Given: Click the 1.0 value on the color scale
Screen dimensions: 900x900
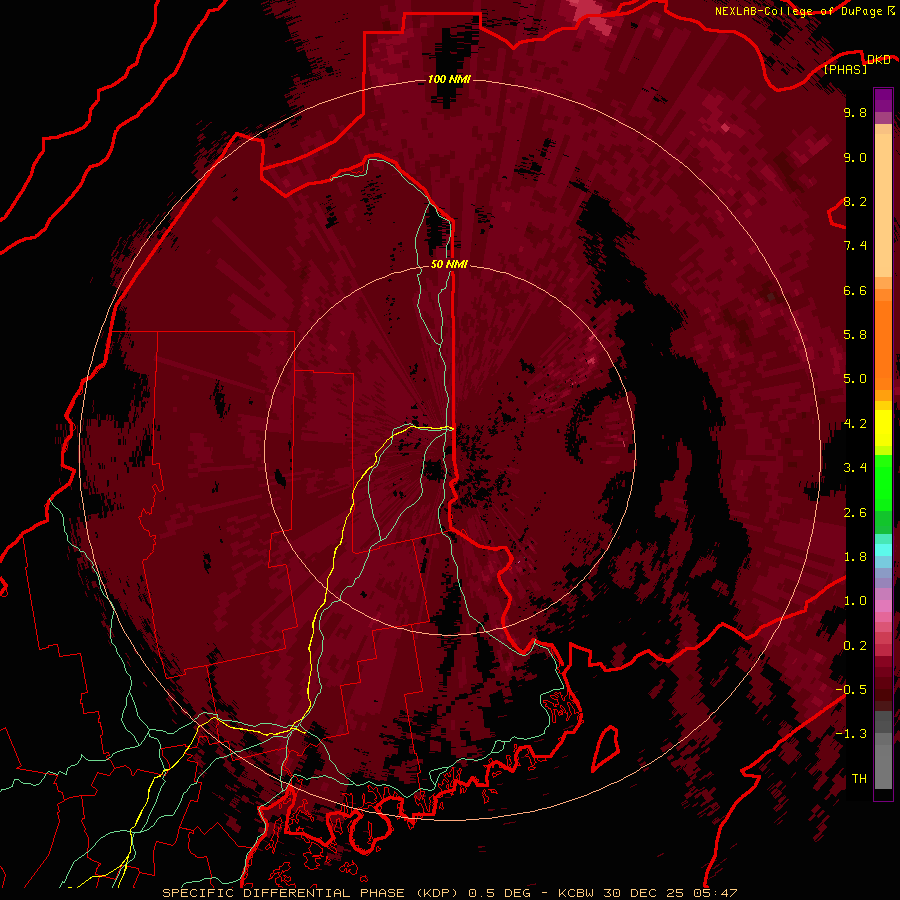Looking at the screenshot, I should click(855, 601).
